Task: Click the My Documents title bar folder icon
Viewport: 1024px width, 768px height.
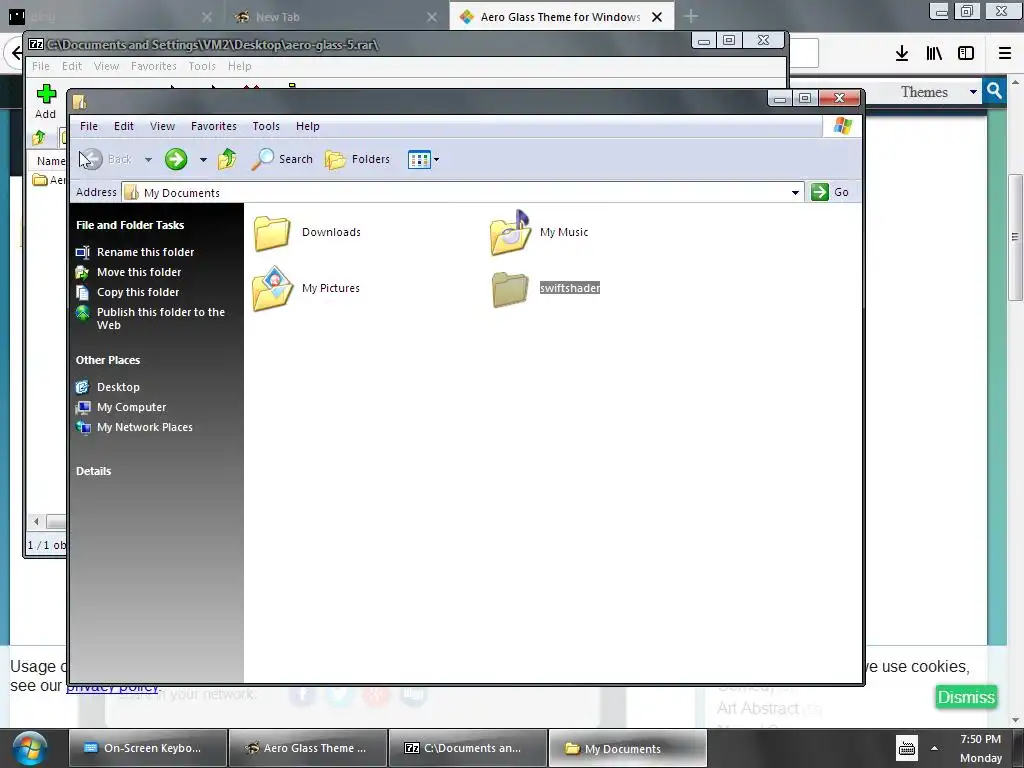Action: 80,101
